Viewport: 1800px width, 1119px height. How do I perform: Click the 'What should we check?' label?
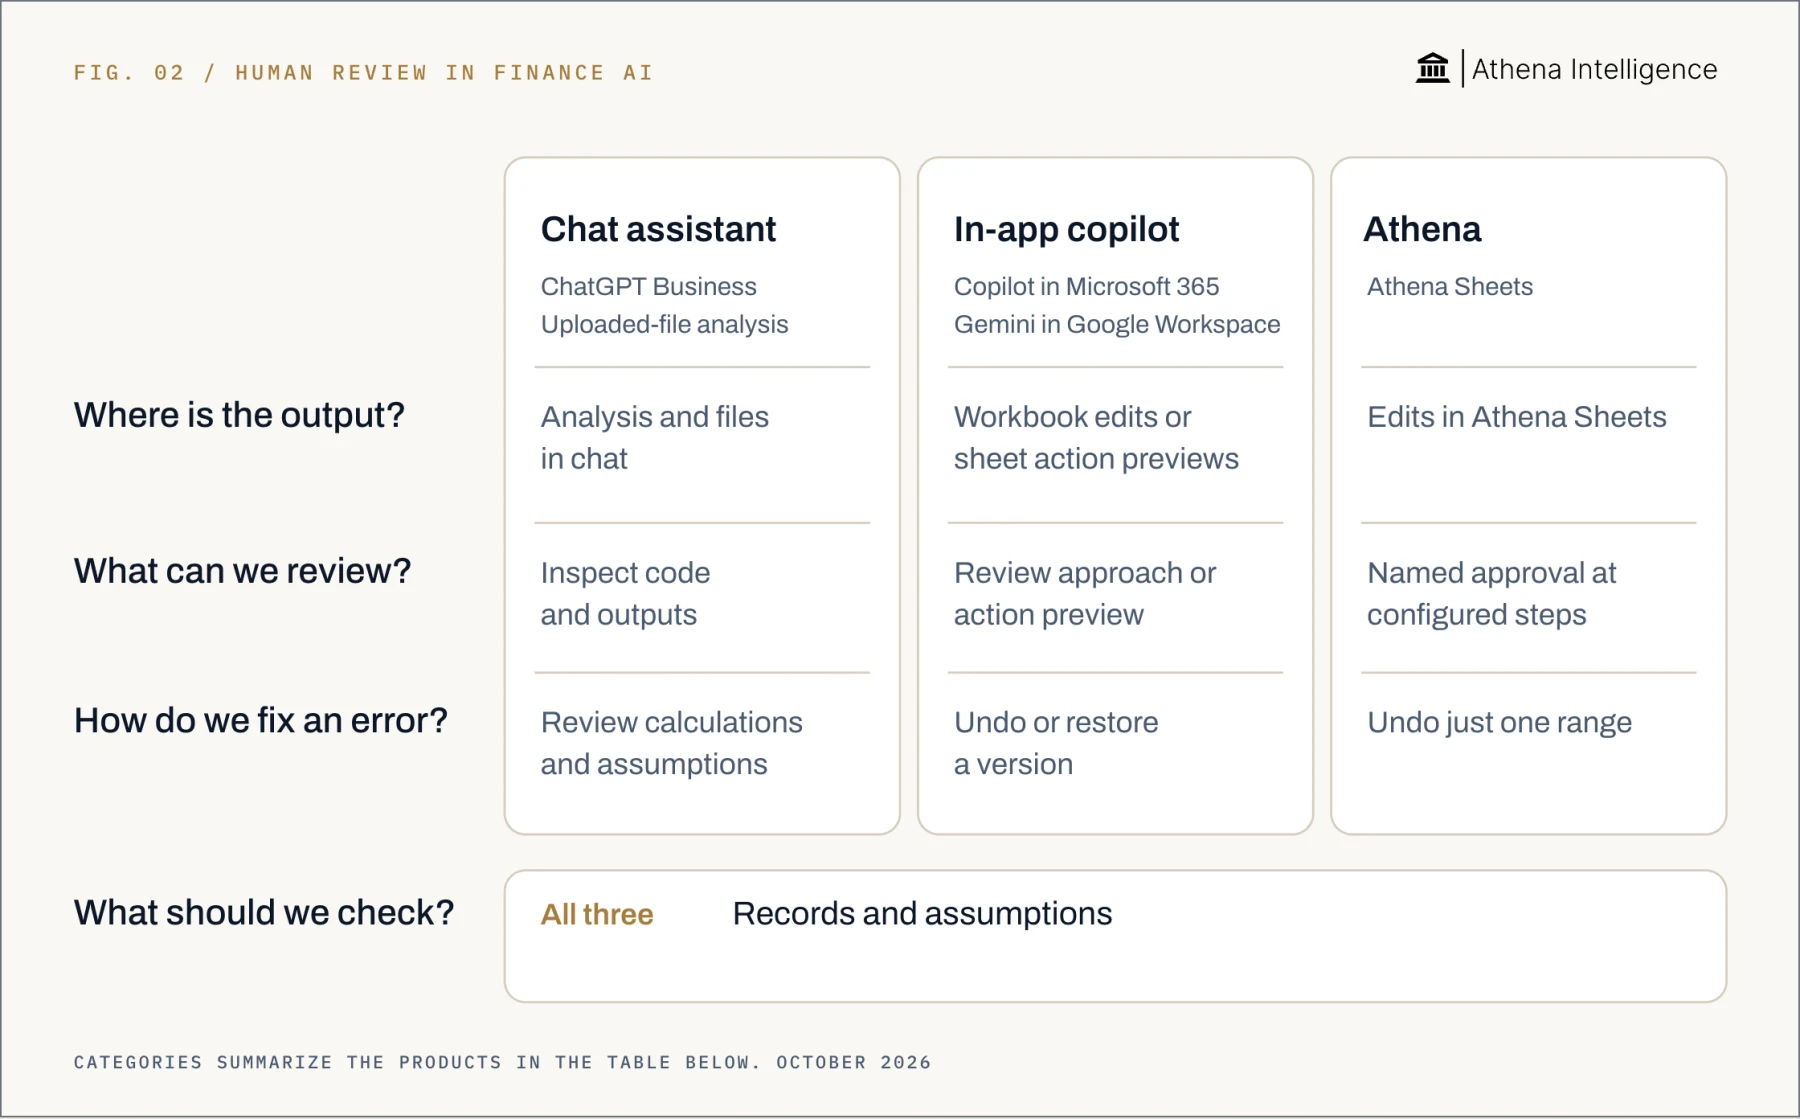coord(264,912)
